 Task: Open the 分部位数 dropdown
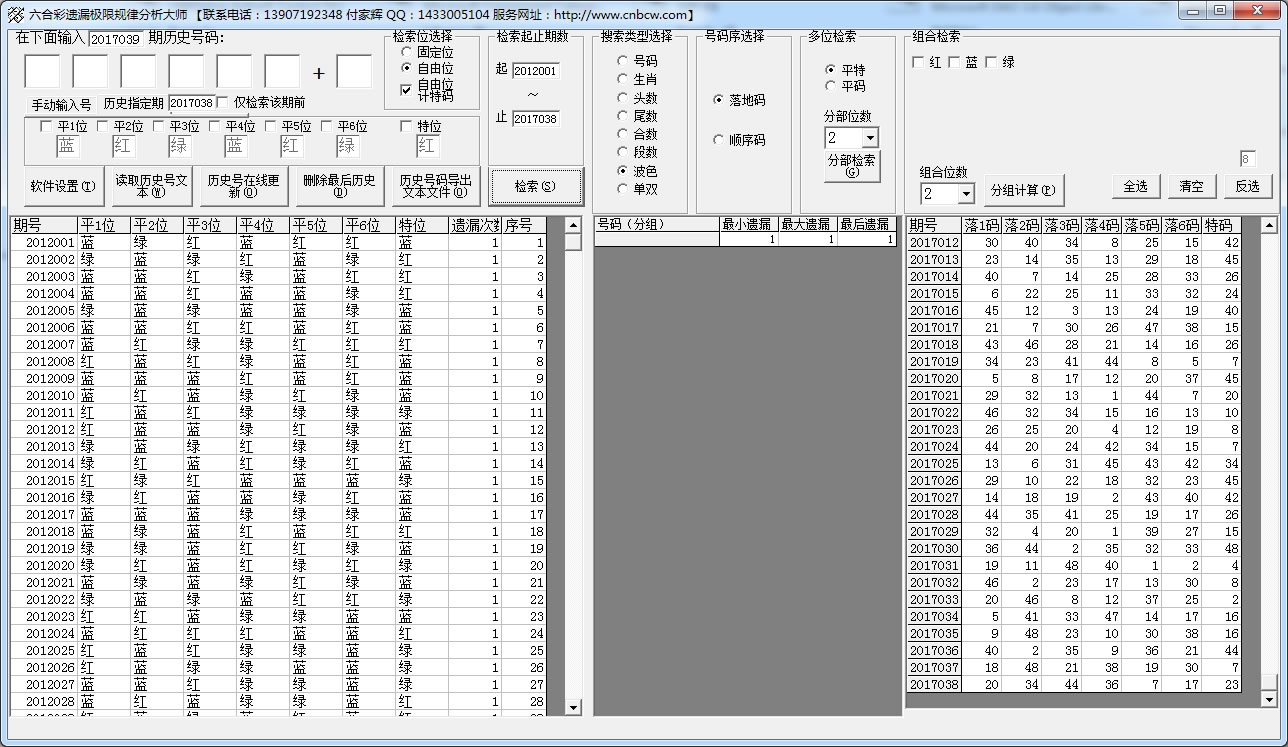(869, 138)
